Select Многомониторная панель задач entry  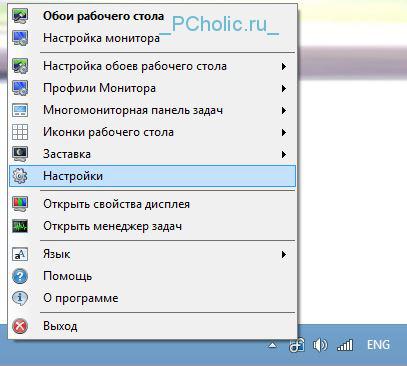pyautogui.click(x=152, y=110)
